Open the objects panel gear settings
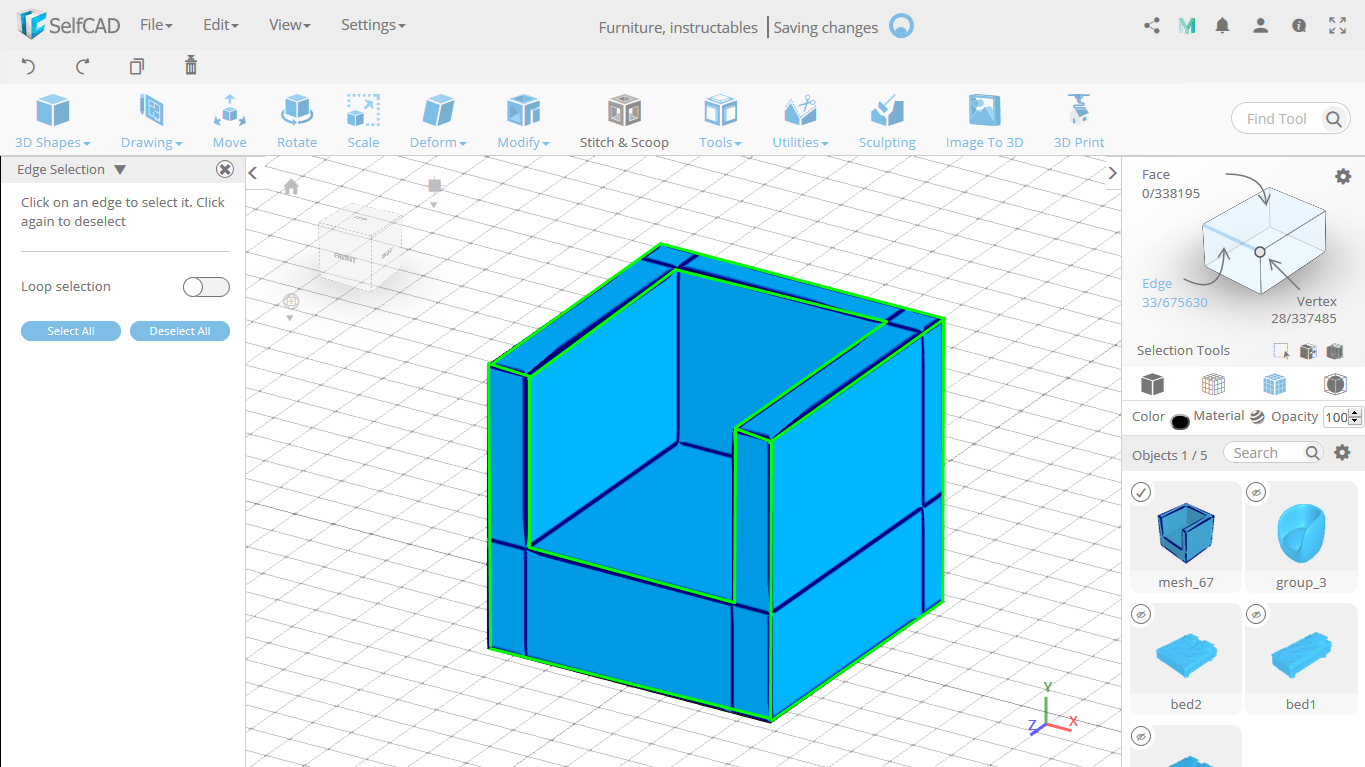1365x767 pixels. tap(1343, 453)
